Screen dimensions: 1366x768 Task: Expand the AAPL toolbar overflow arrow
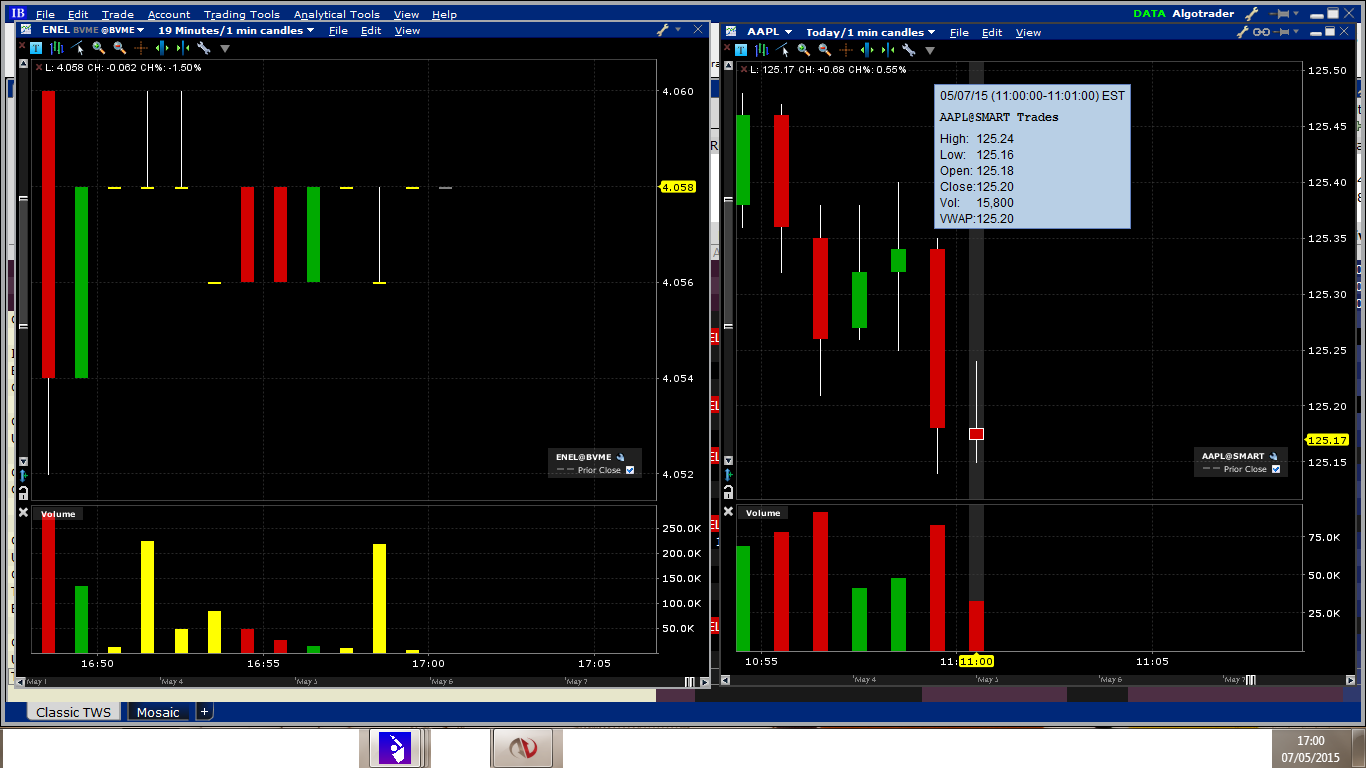click(x=930, y=50)
